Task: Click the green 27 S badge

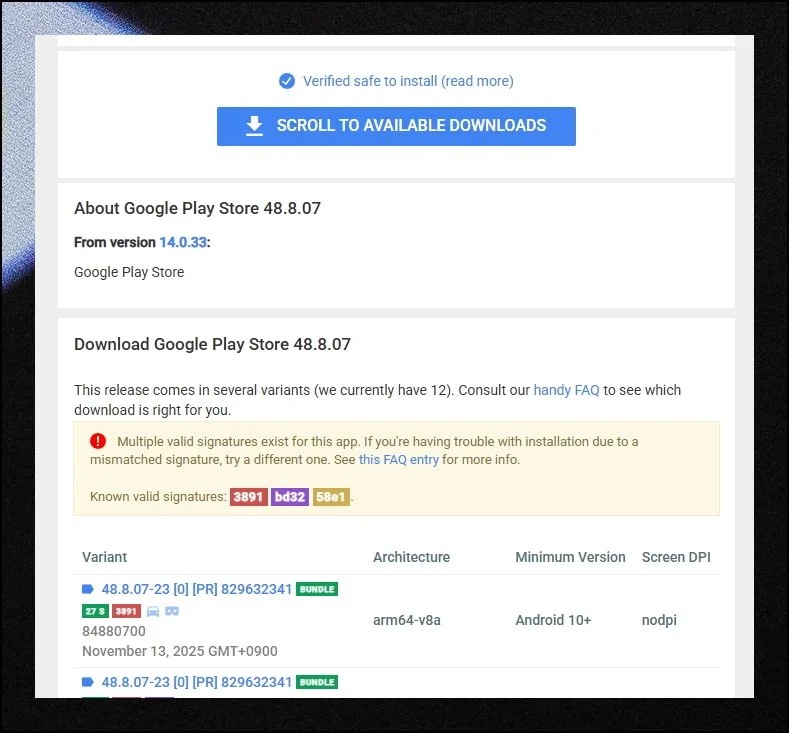Action: click(x=95, y=611)
